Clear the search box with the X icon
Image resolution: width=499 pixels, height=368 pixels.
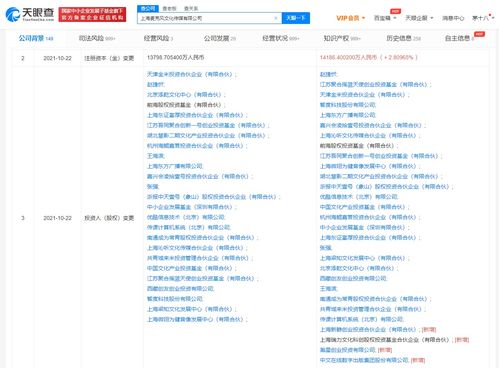(x=276, y=18)
